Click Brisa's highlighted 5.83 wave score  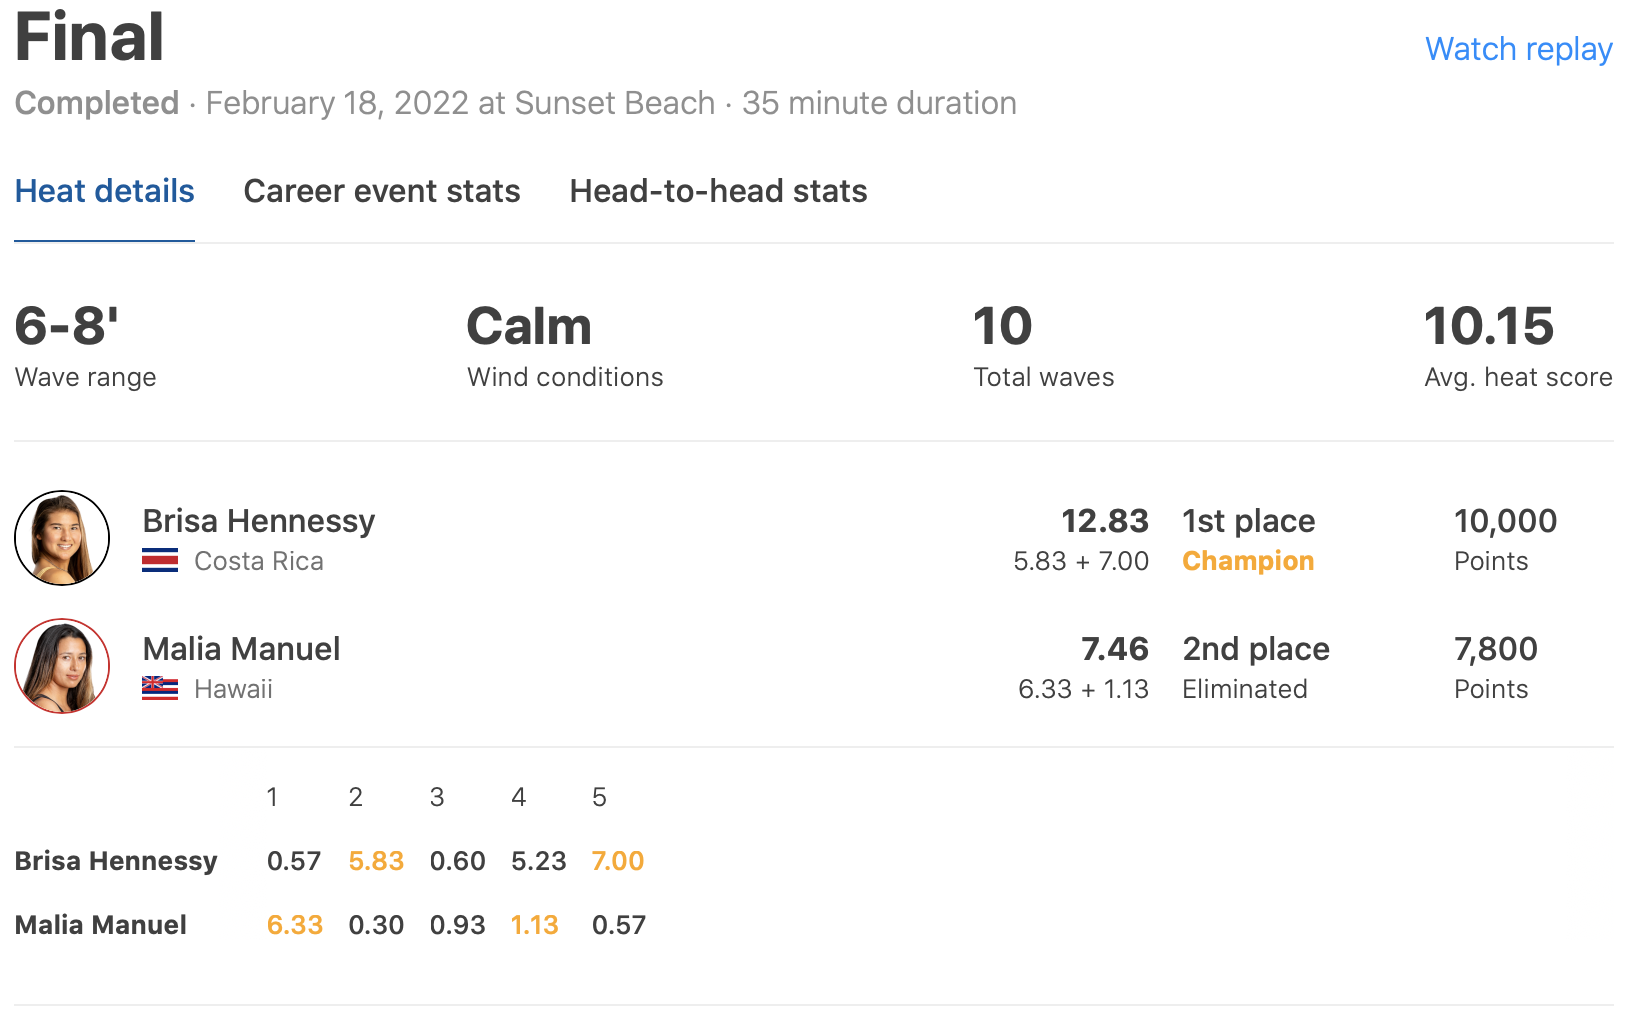point(376,861)
